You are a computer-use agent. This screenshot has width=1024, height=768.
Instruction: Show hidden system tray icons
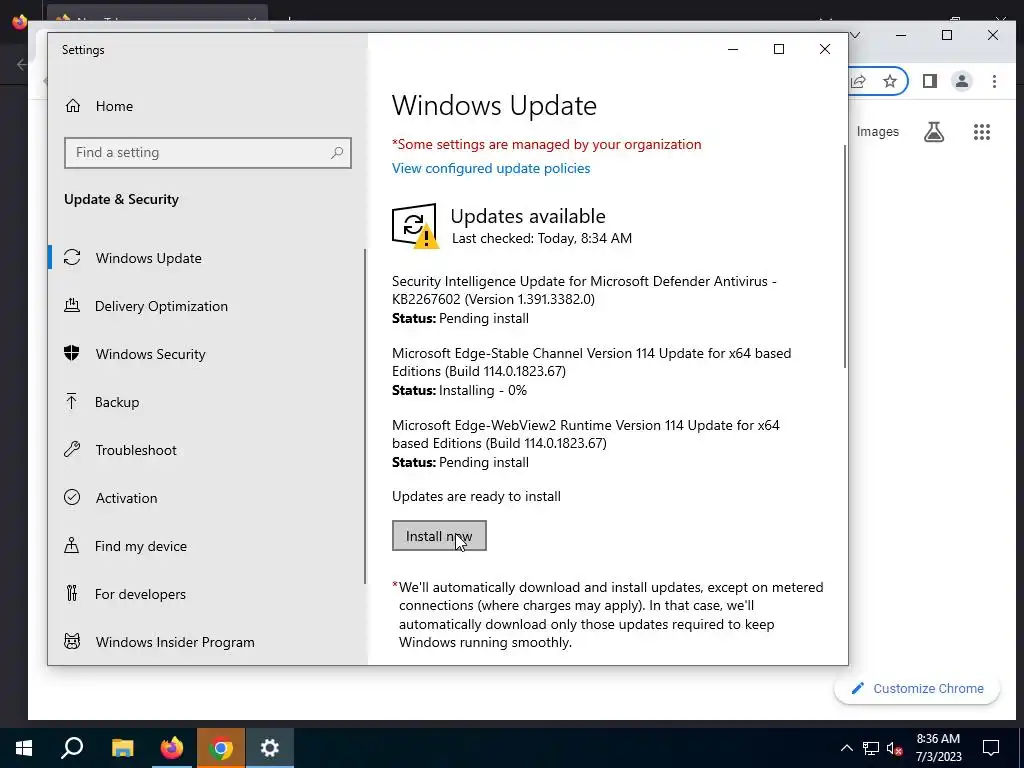tap(846, 748)
